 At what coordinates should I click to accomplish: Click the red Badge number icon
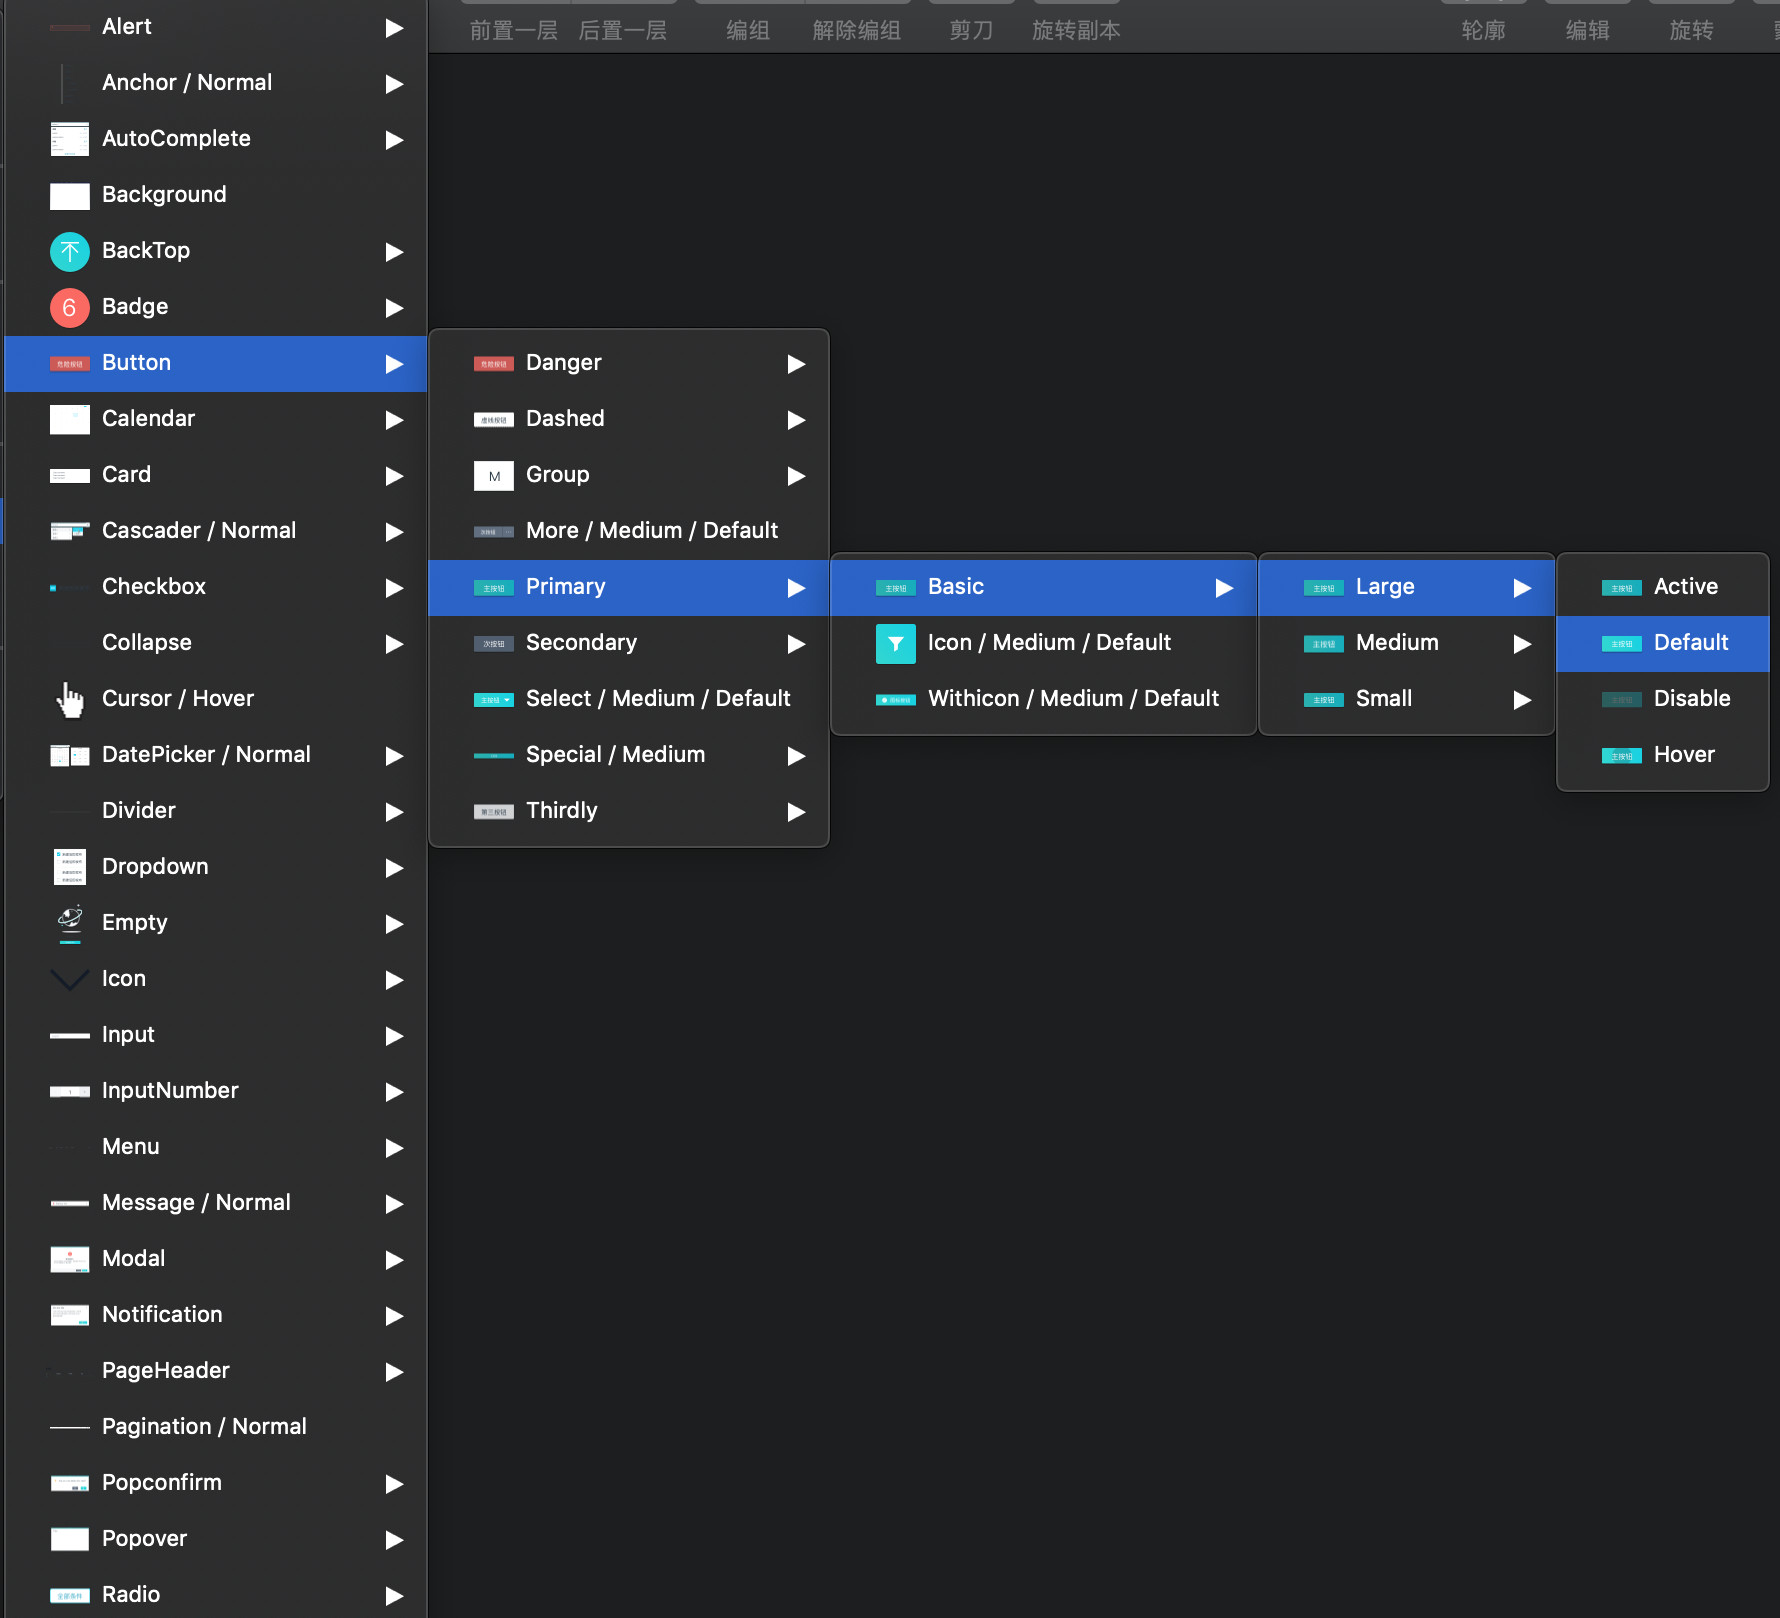69,307
